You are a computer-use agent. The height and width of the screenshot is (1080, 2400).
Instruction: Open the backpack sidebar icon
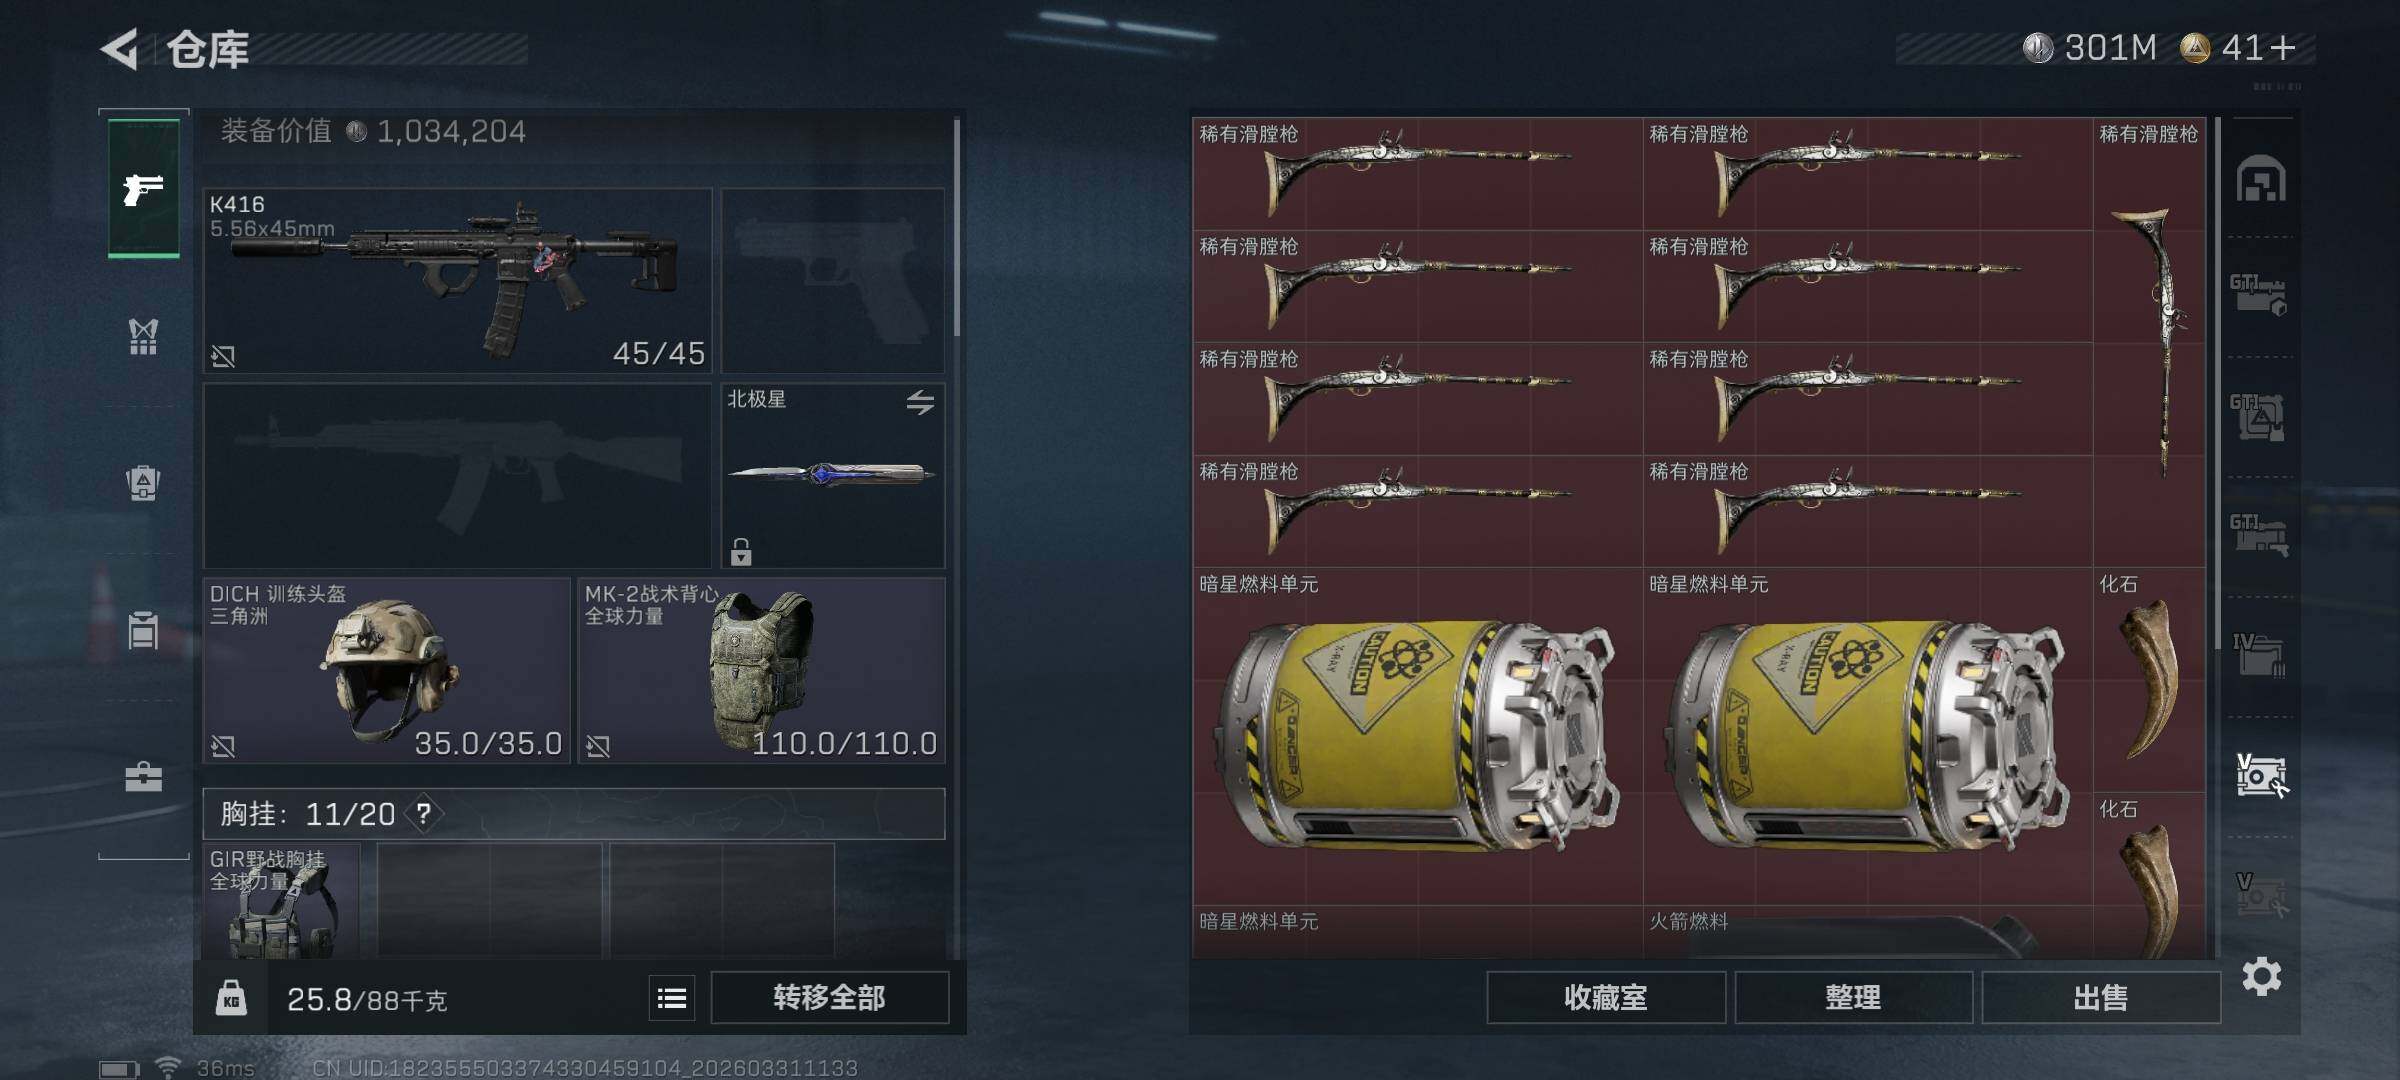143,483
